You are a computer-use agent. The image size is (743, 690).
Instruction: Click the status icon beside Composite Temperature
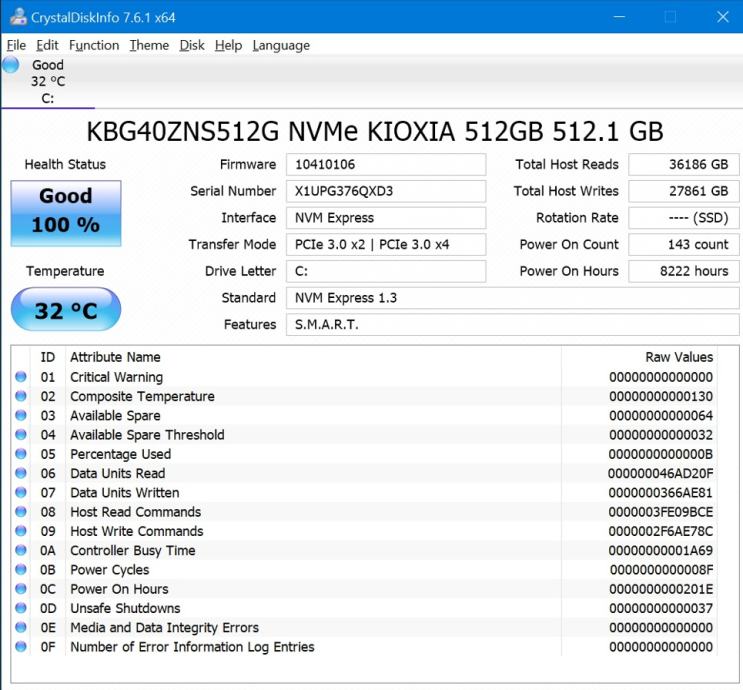pos(21,397)
